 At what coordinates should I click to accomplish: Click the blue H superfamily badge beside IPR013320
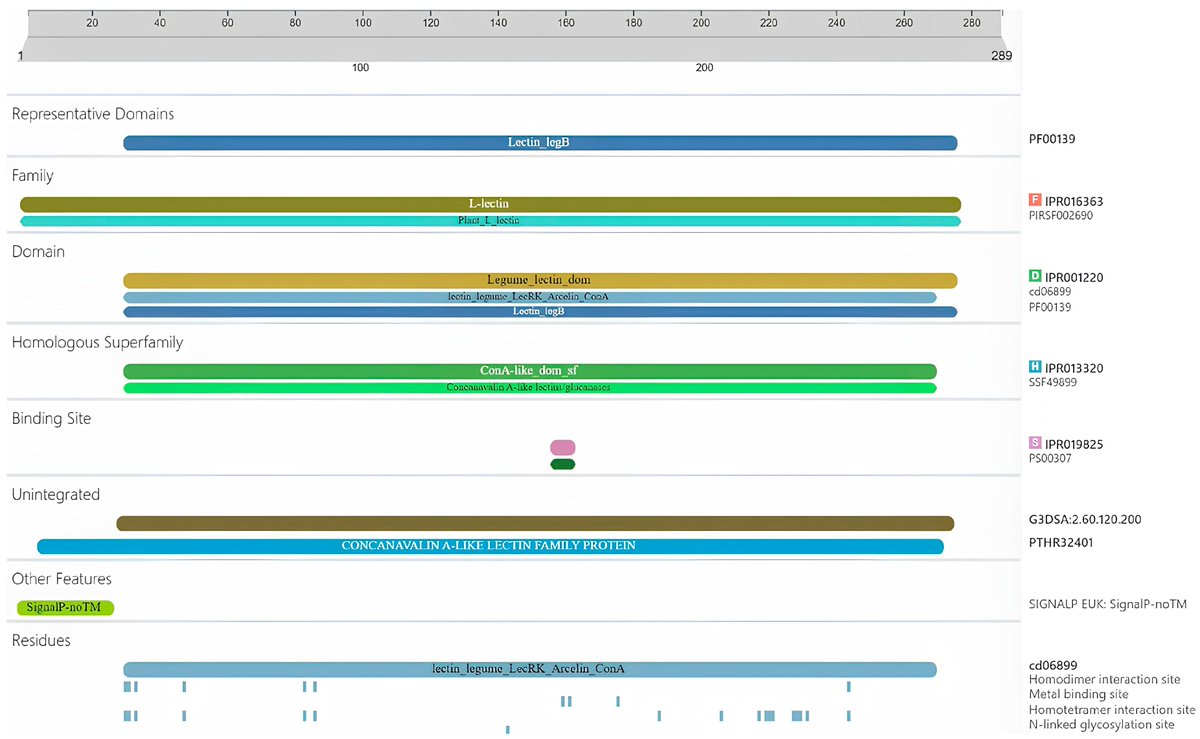pos(1036,368)
